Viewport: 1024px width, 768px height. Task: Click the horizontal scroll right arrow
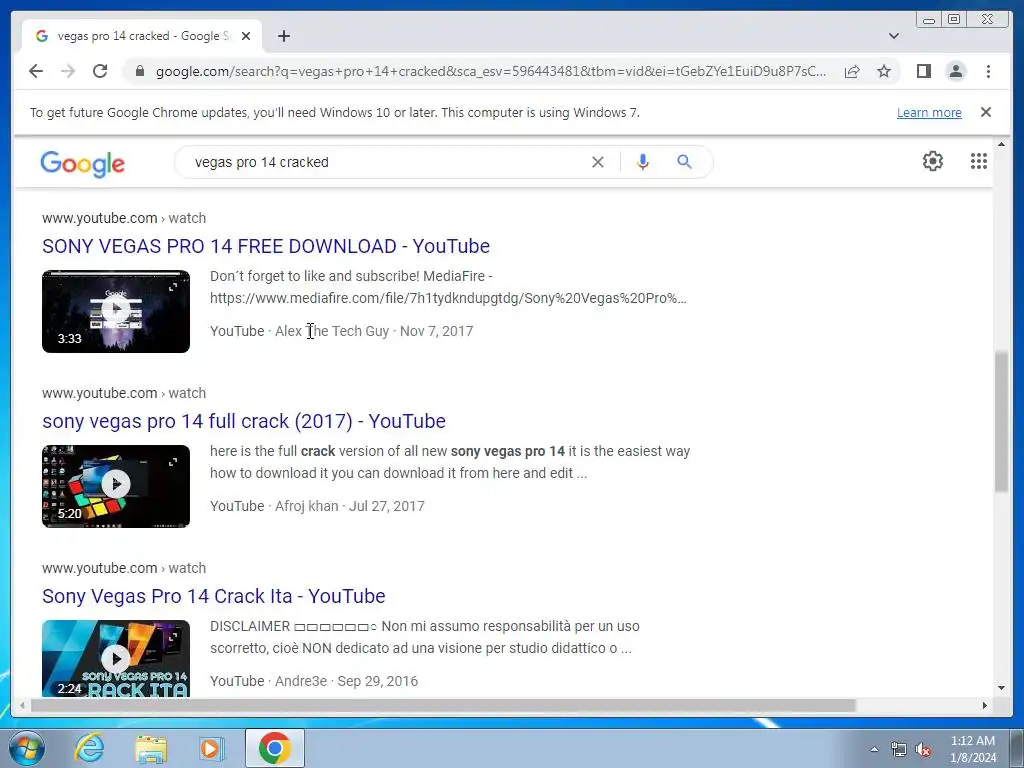[x=985, y=705]
